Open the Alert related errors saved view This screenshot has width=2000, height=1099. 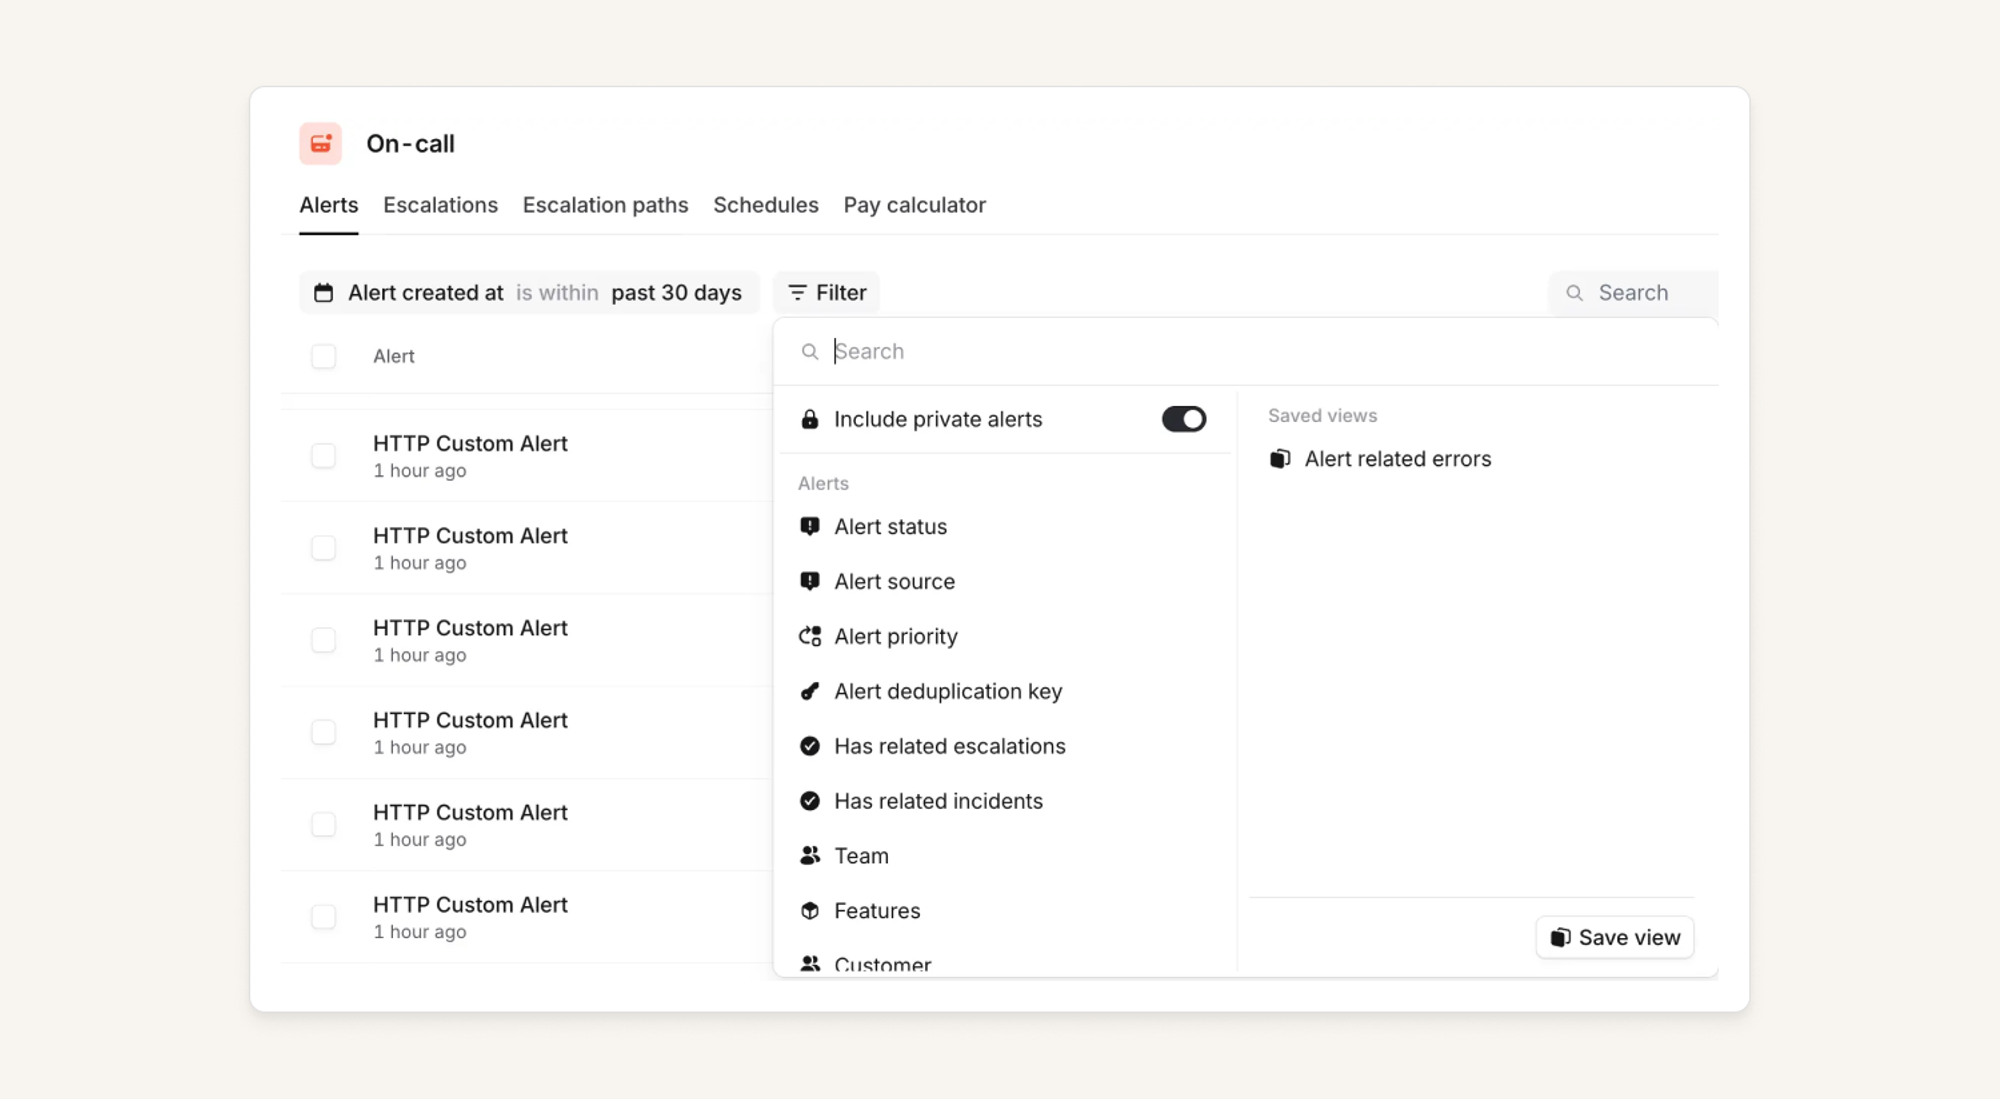(x=1397, y=459)
